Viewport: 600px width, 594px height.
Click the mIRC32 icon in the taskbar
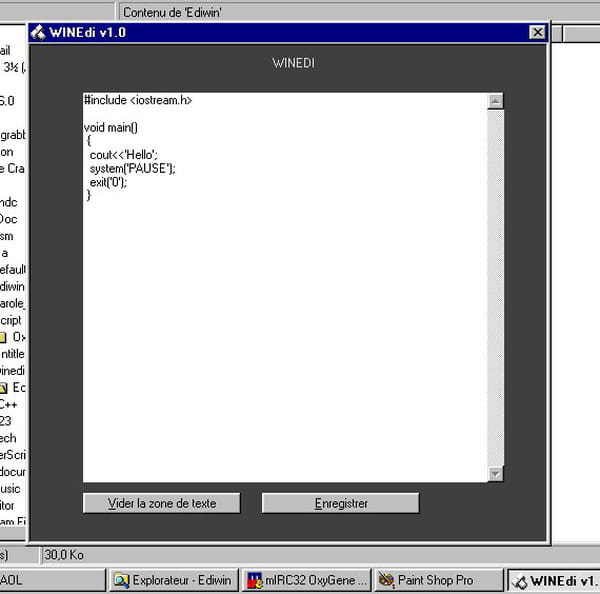(254, 581)
